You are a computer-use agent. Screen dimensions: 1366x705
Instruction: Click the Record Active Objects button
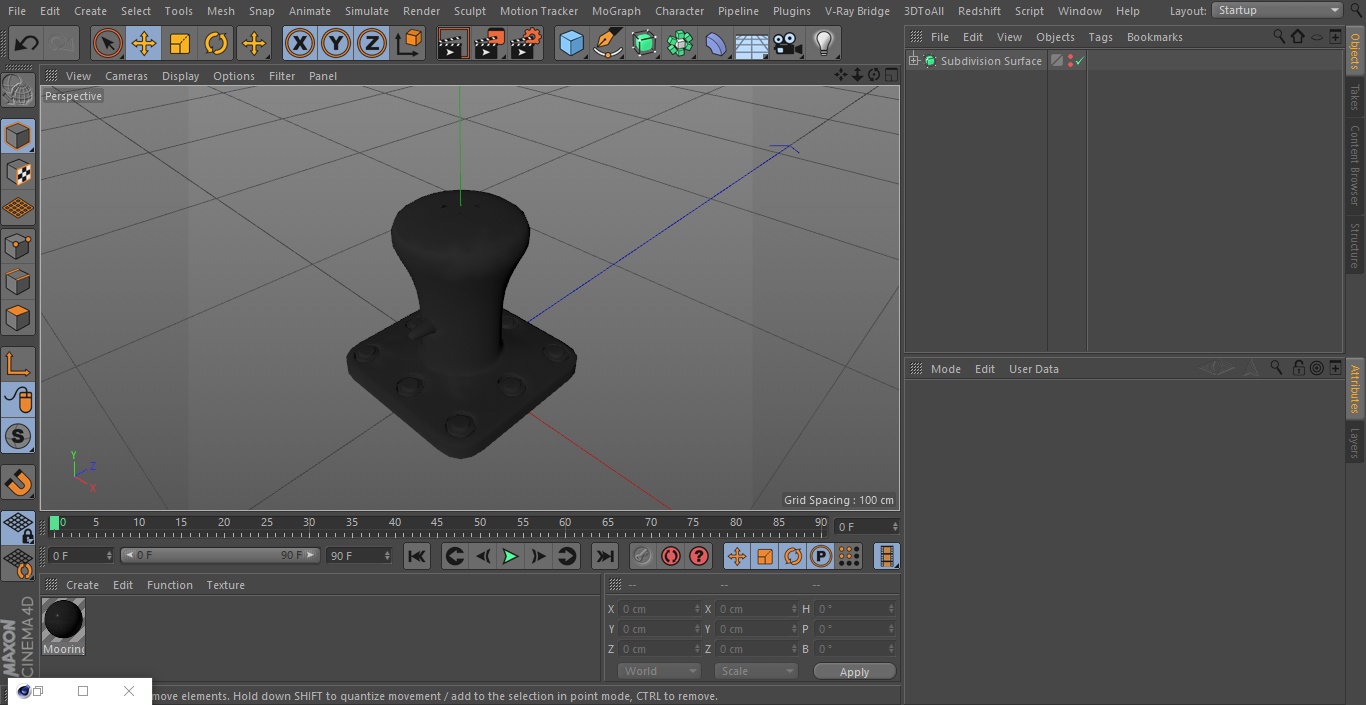click(642, 556)
